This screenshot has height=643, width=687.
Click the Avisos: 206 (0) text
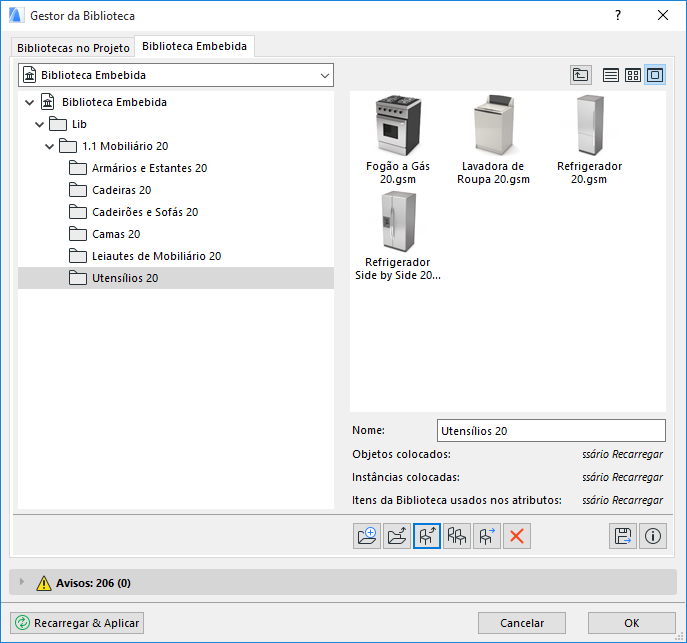tap(93, 583)
